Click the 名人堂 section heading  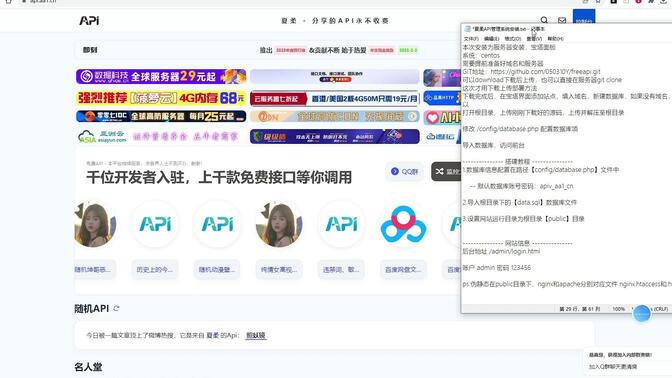coord(88,367)
